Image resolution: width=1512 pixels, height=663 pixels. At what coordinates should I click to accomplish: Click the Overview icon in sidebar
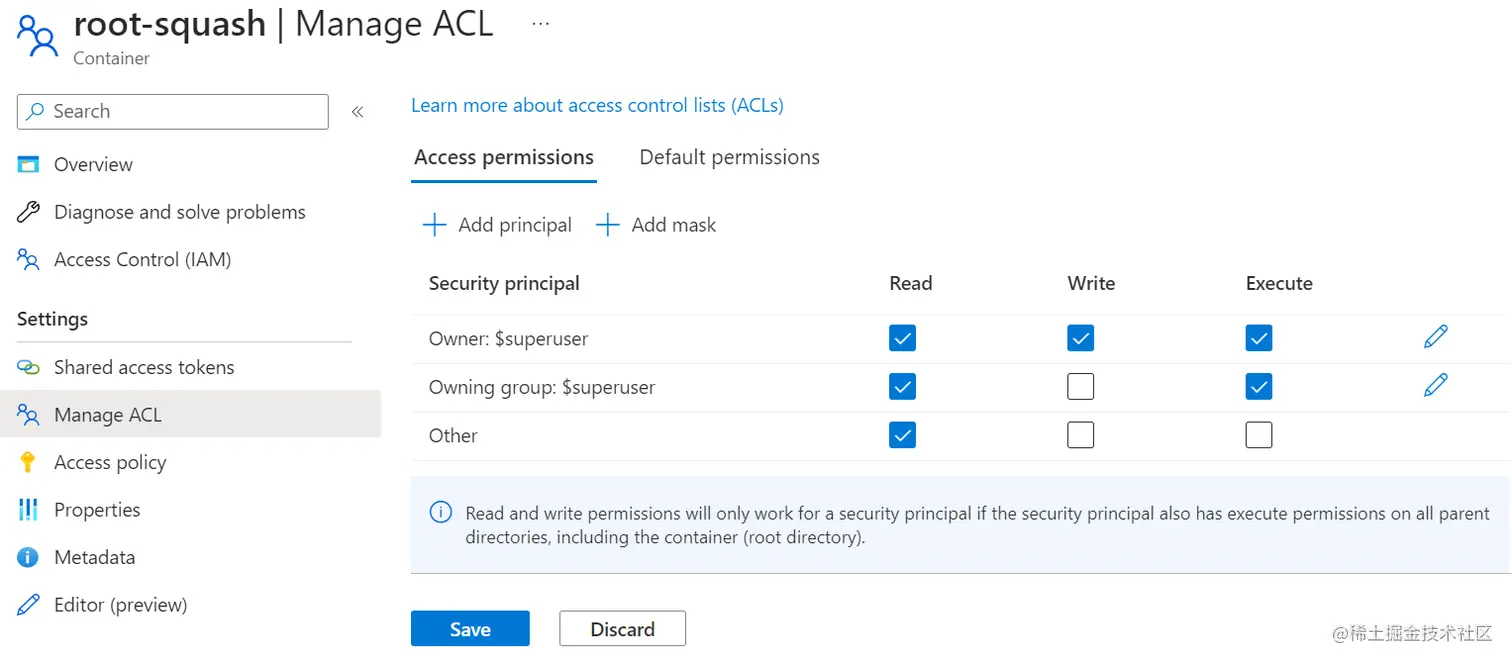click(x=28, y=164)
